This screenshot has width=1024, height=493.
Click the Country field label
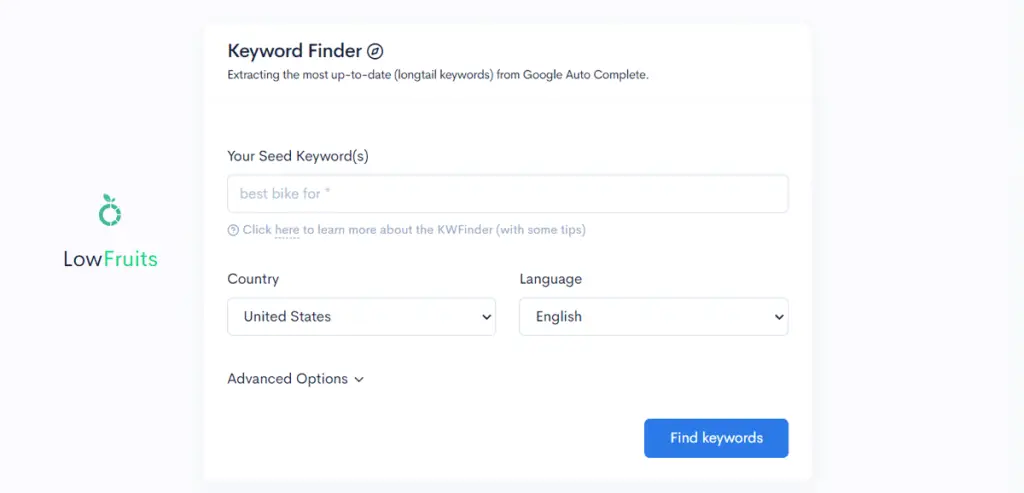(x=253, y=279)
